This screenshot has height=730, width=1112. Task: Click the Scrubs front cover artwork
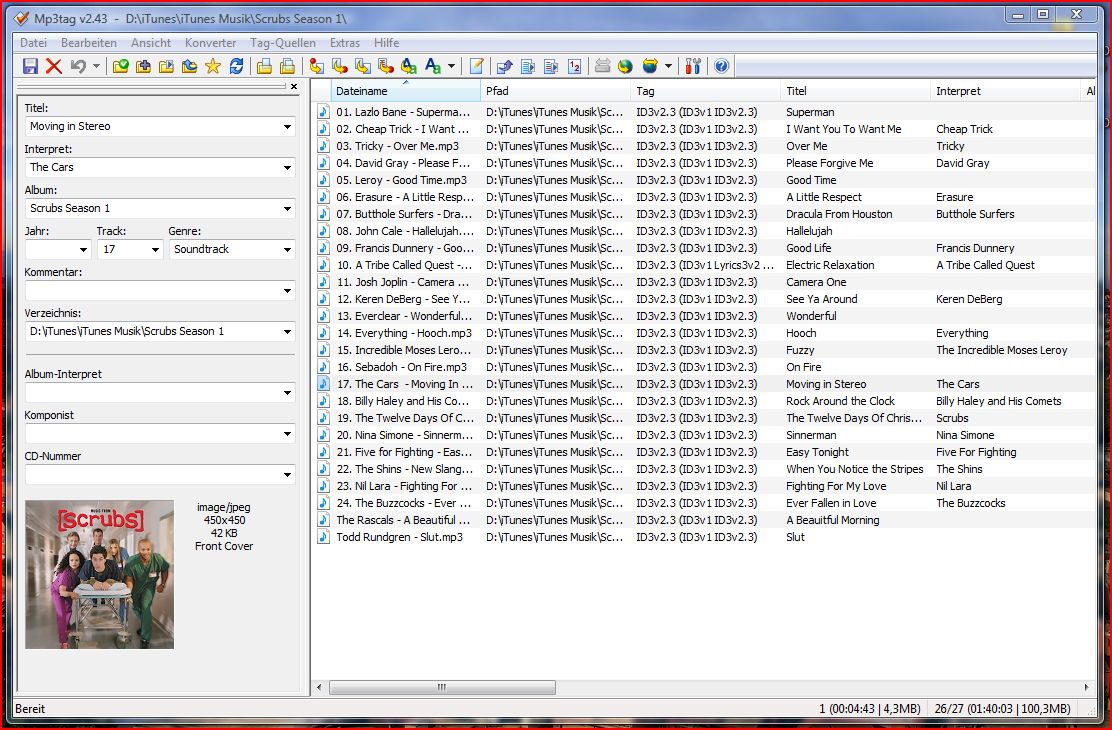(x=99, y=575)
